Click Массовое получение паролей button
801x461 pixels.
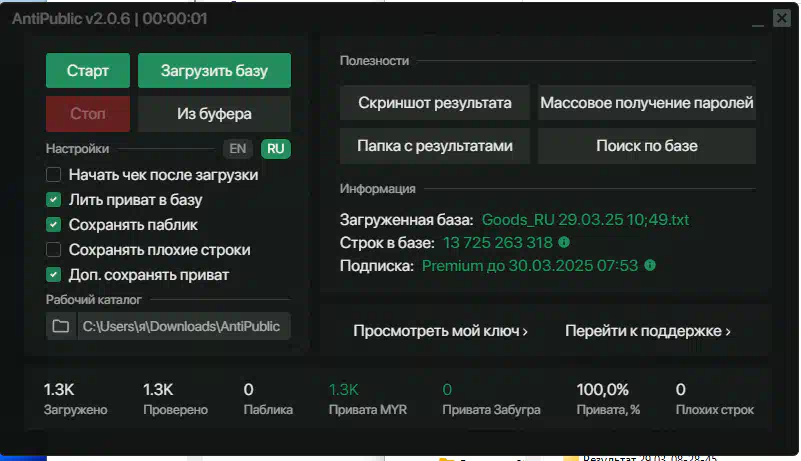(647, 103)
